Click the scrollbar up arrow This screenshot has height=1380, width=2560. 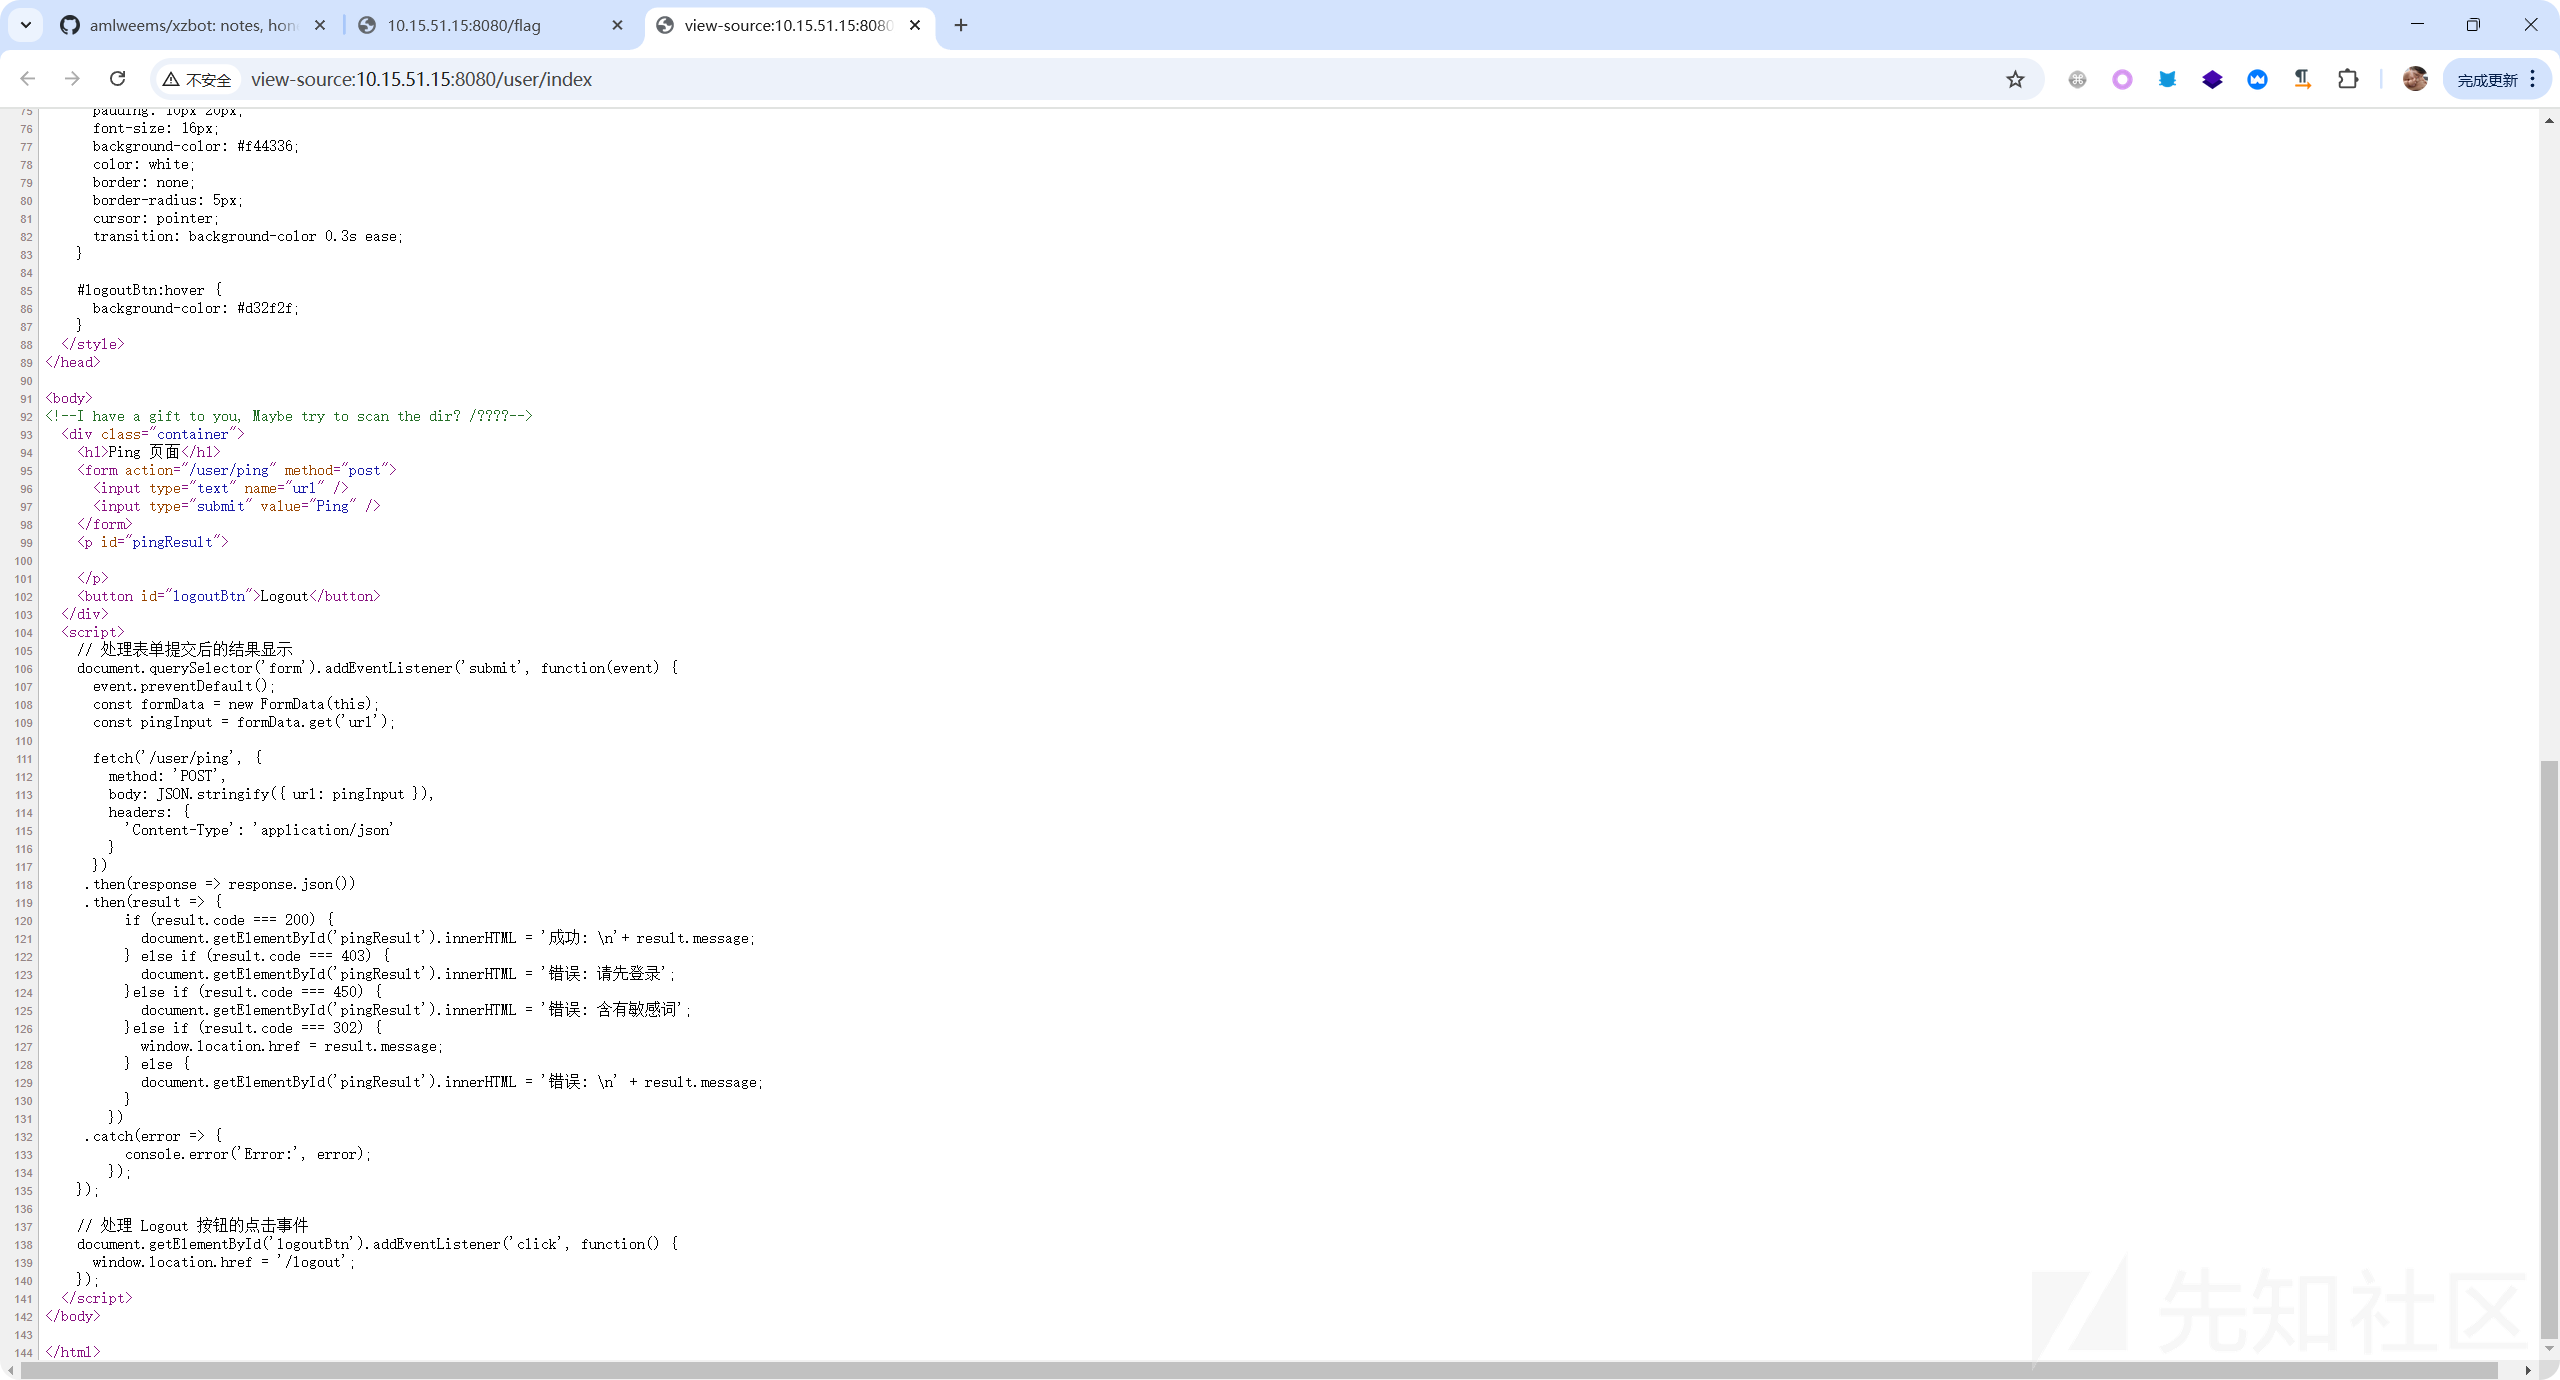tap(2549, 120)
